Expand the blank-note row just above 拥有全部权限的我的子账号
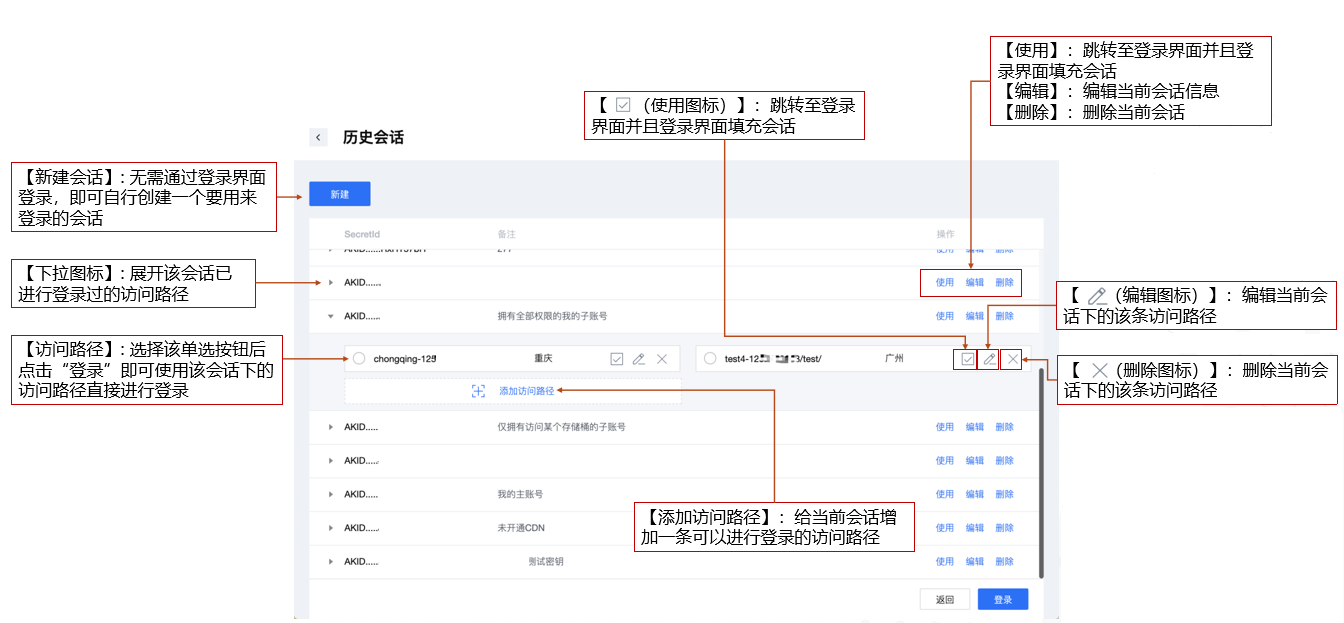 click(x=331, y=283)
